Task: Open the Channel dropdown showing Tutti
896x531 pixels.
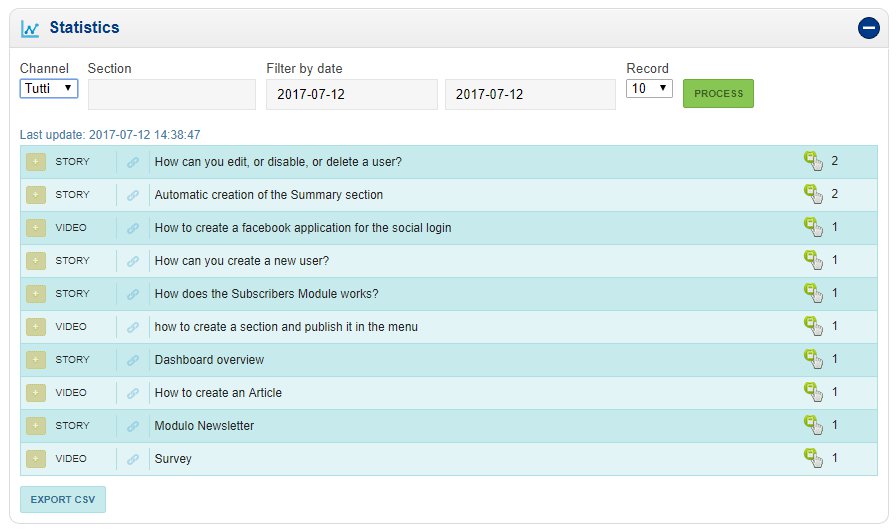Action: [x=49, y=88]
